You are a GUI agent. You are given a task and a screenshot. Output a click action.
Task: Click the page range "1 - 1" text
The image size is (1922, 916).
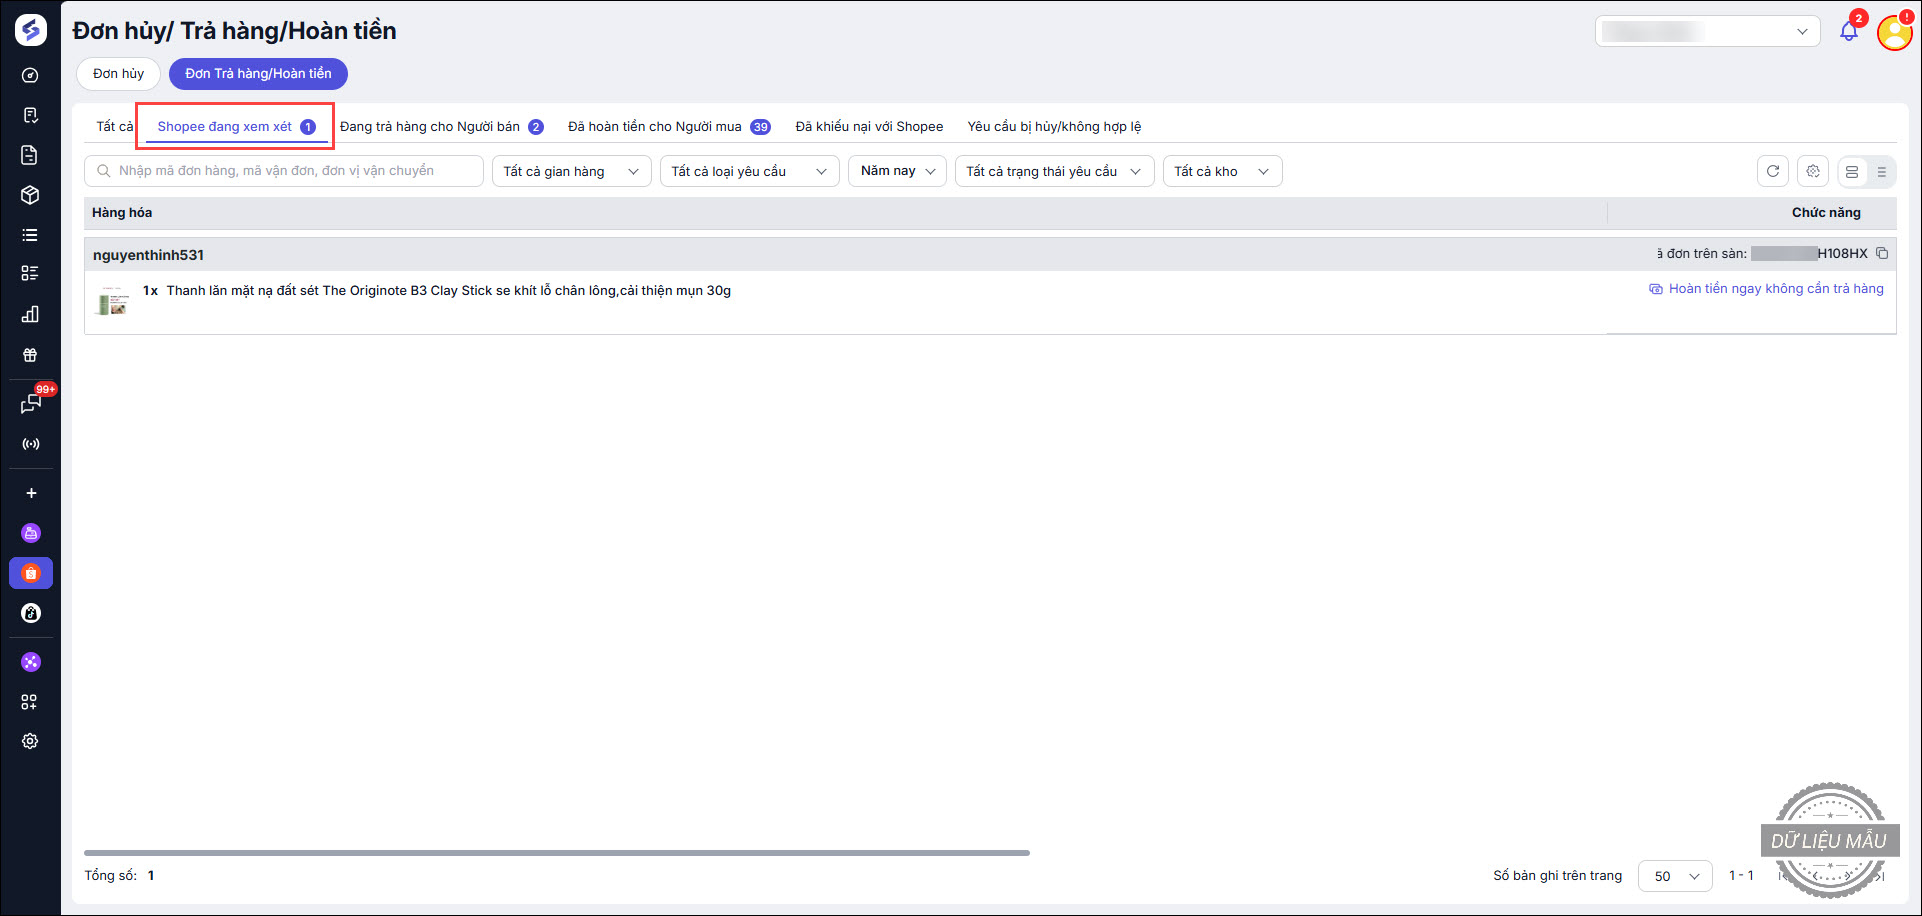click(x=1741, y=875)
